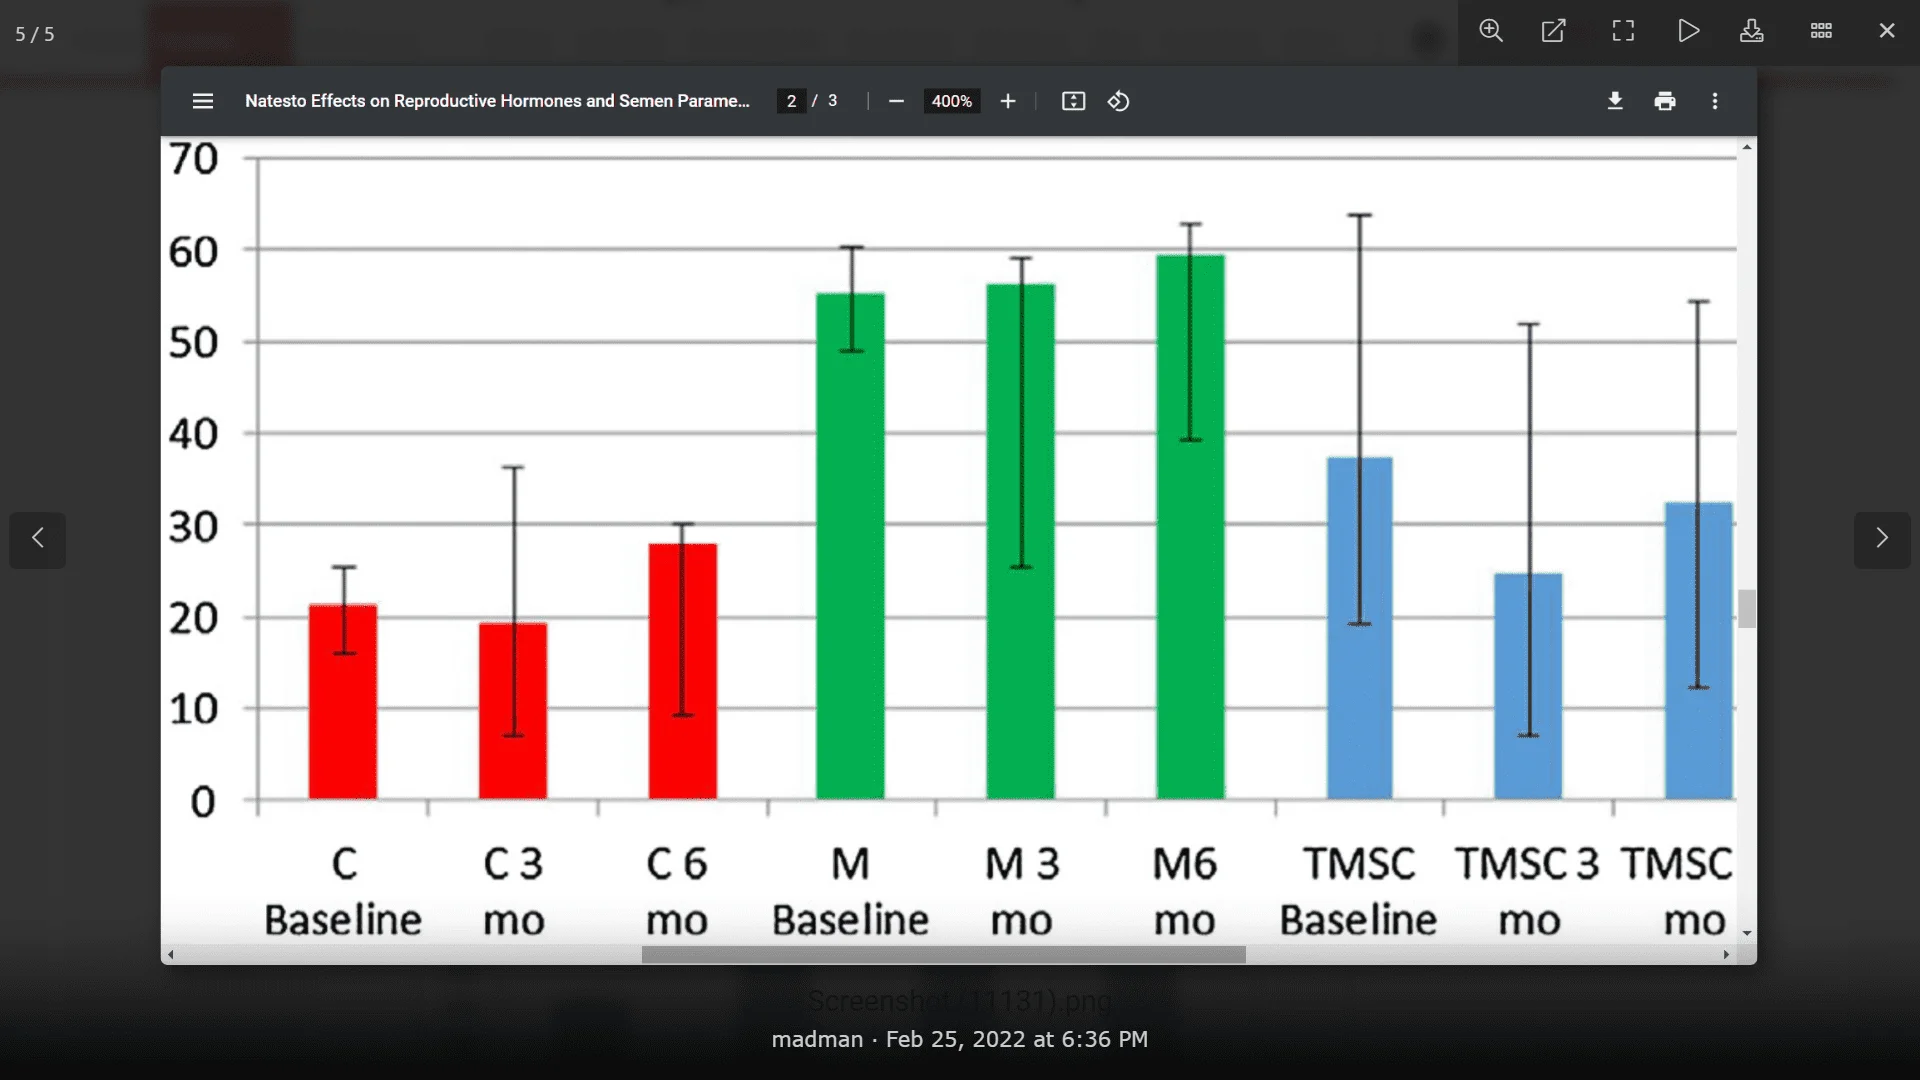Click the vertical scrollbar thumb in PDF
The height and width of the screenshot is (1080, 1920).
click(x=1747, y=609)
